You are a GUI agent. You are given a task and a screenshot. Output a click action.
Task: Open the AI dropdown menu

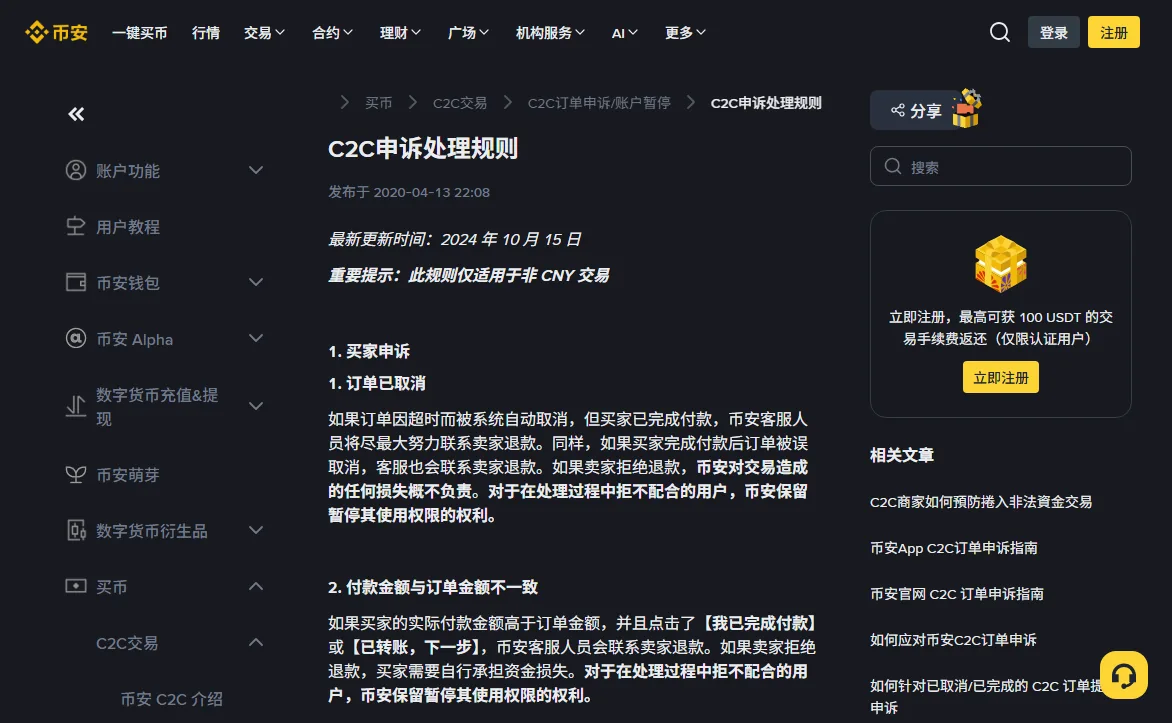pyautogui.click(x=624, y=33)
